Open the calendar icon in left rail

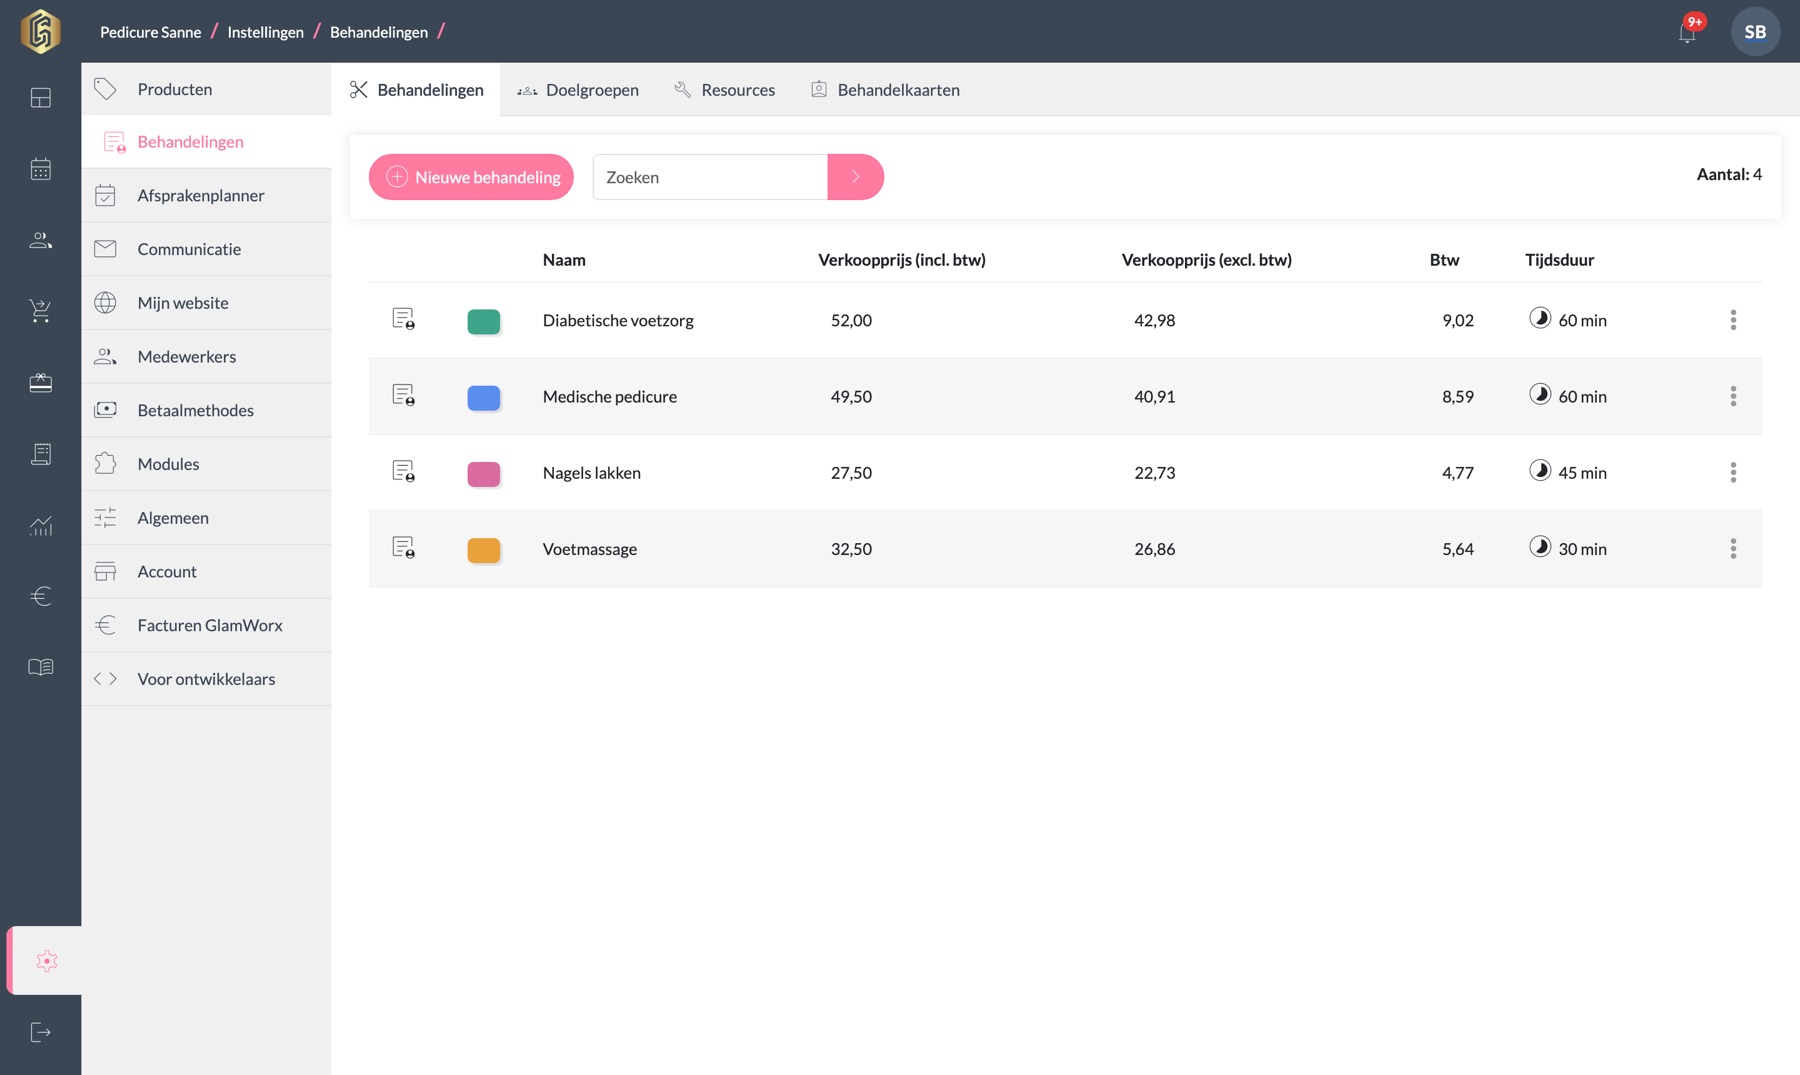[x=40, y=169]
